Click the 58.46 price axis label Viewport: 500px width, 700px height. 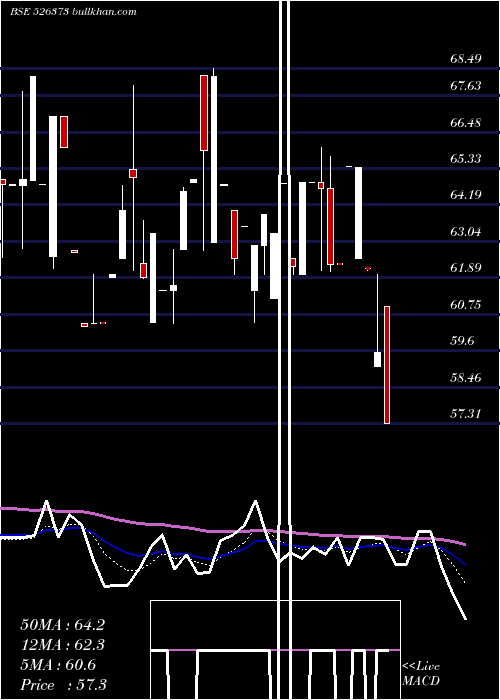point(466,378)
